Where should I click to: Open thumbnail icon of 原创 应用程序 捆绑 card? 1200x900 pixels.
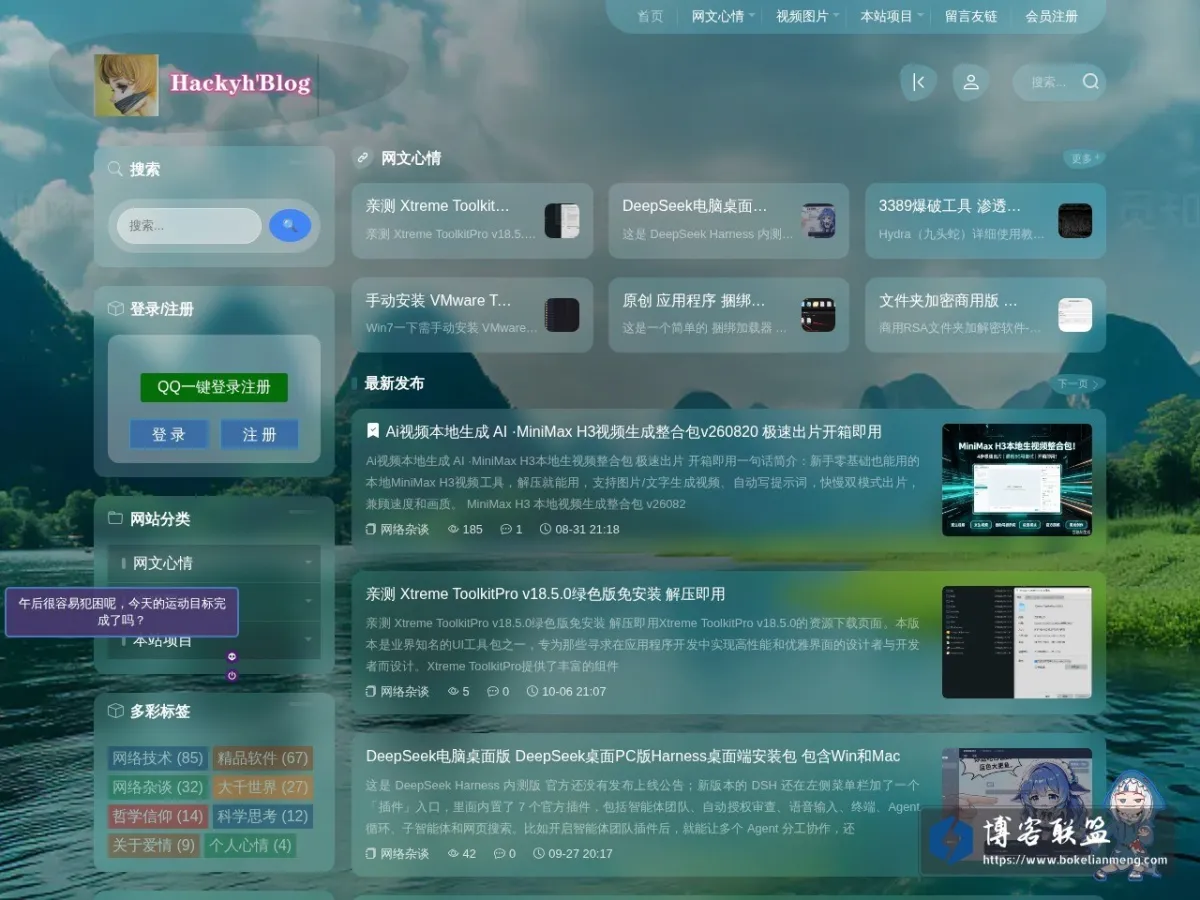tap(818, 315)
